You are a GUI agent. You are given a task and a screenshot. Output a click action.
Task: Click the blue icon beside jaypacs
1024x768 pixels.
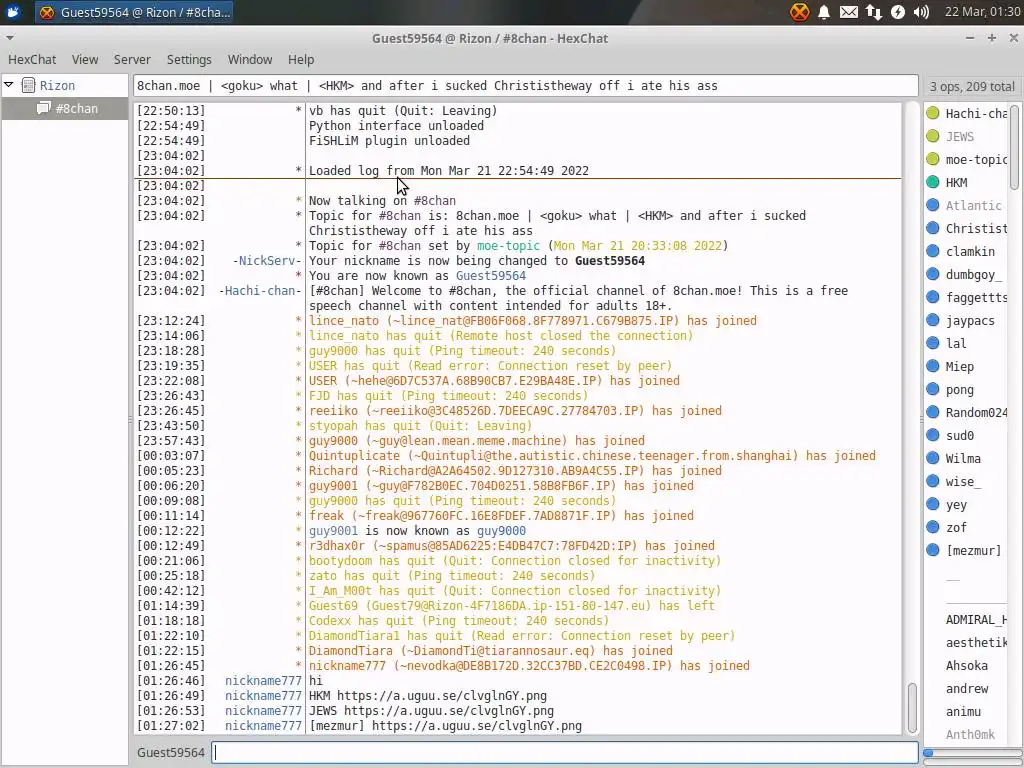933,320
